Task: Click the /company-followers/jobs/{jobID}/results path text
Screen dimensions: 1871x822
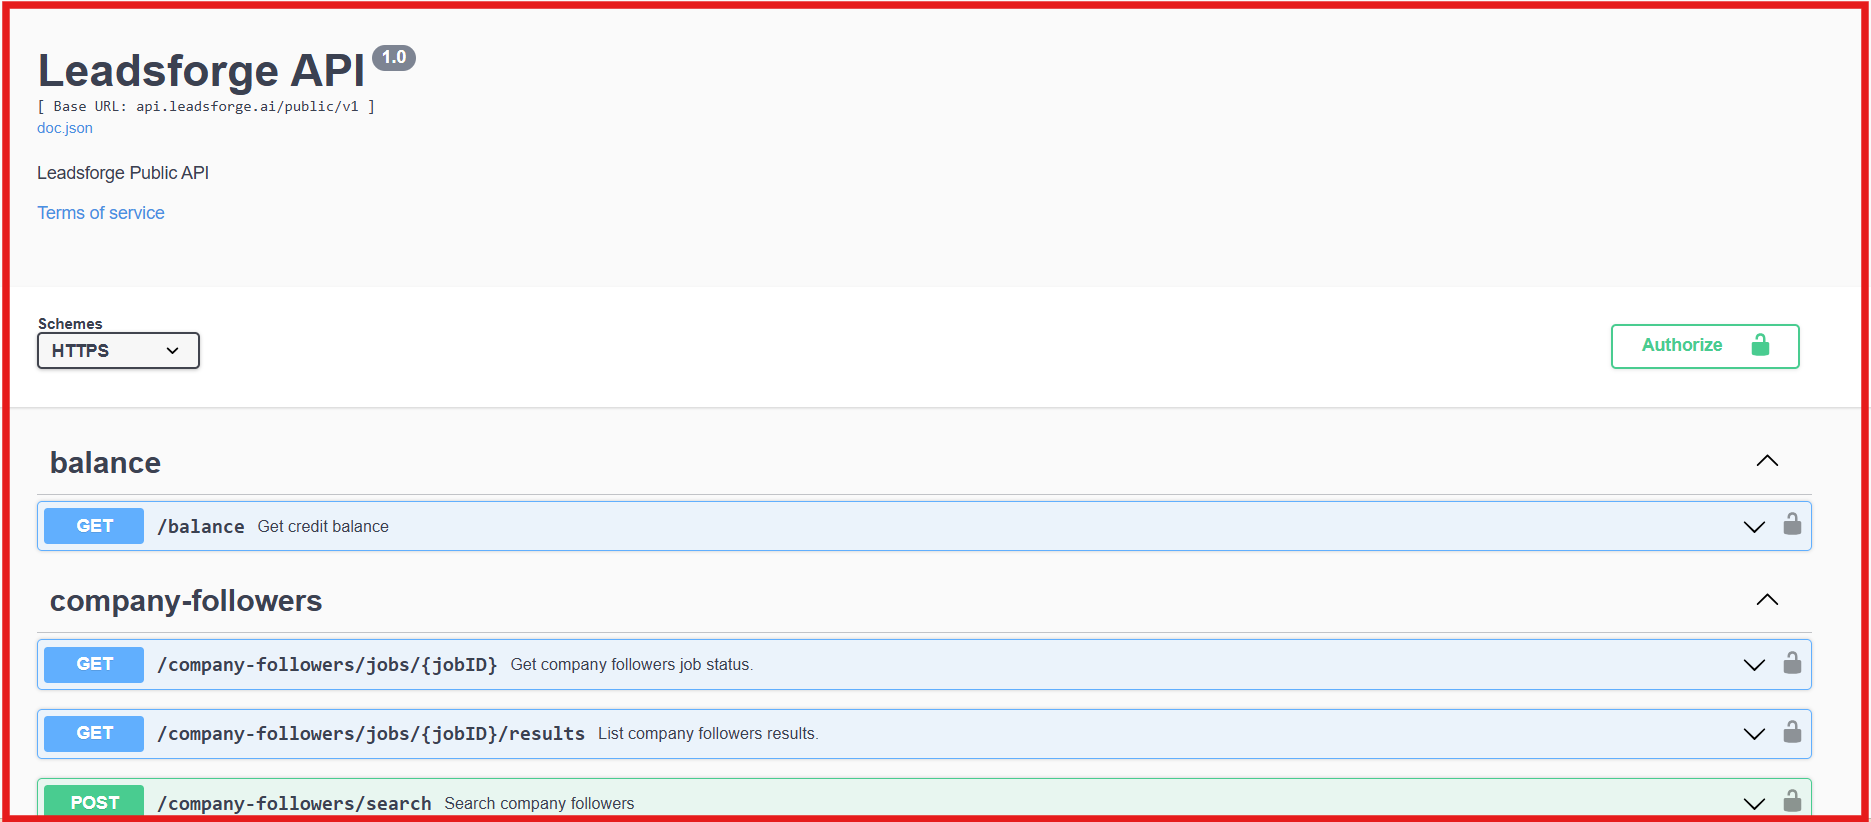Action: pos(371,734)
